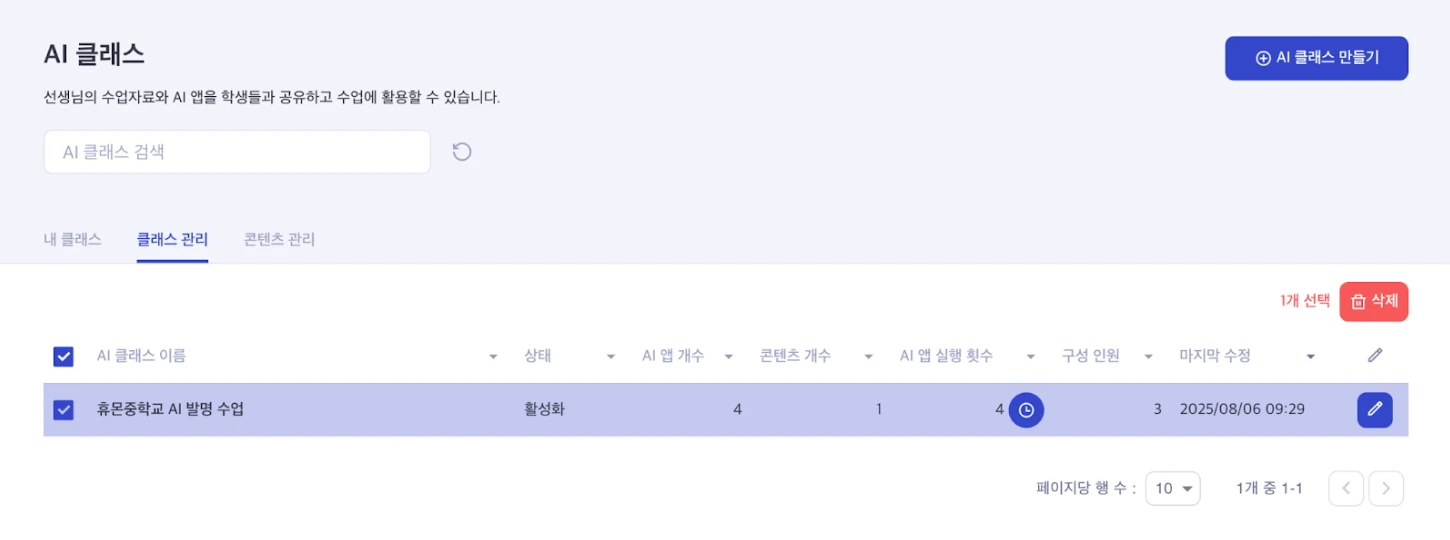Switch to the 콘텐츠 관리 tab
The image size is (1450, 540).
click(x=279, y=240)
